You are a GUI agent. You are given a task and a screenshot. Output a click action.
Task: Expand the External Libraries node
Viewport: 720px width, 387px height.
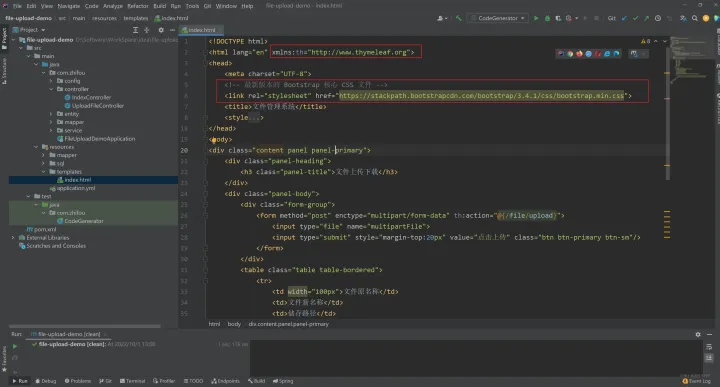click(x=13, y=238)
